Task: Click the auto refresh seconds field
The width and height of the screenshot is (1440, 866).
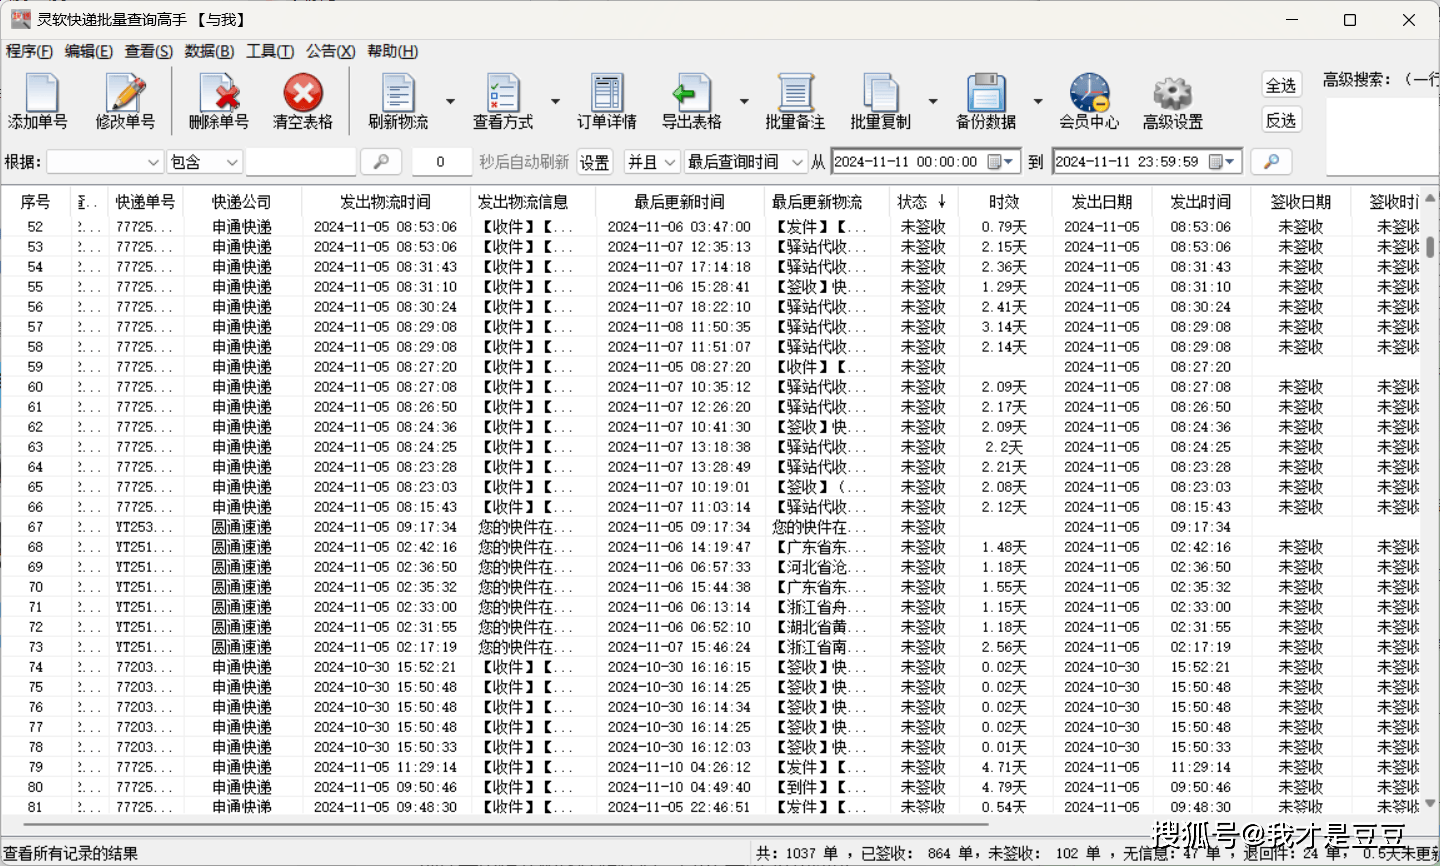Action: click(x=440, y=162)
